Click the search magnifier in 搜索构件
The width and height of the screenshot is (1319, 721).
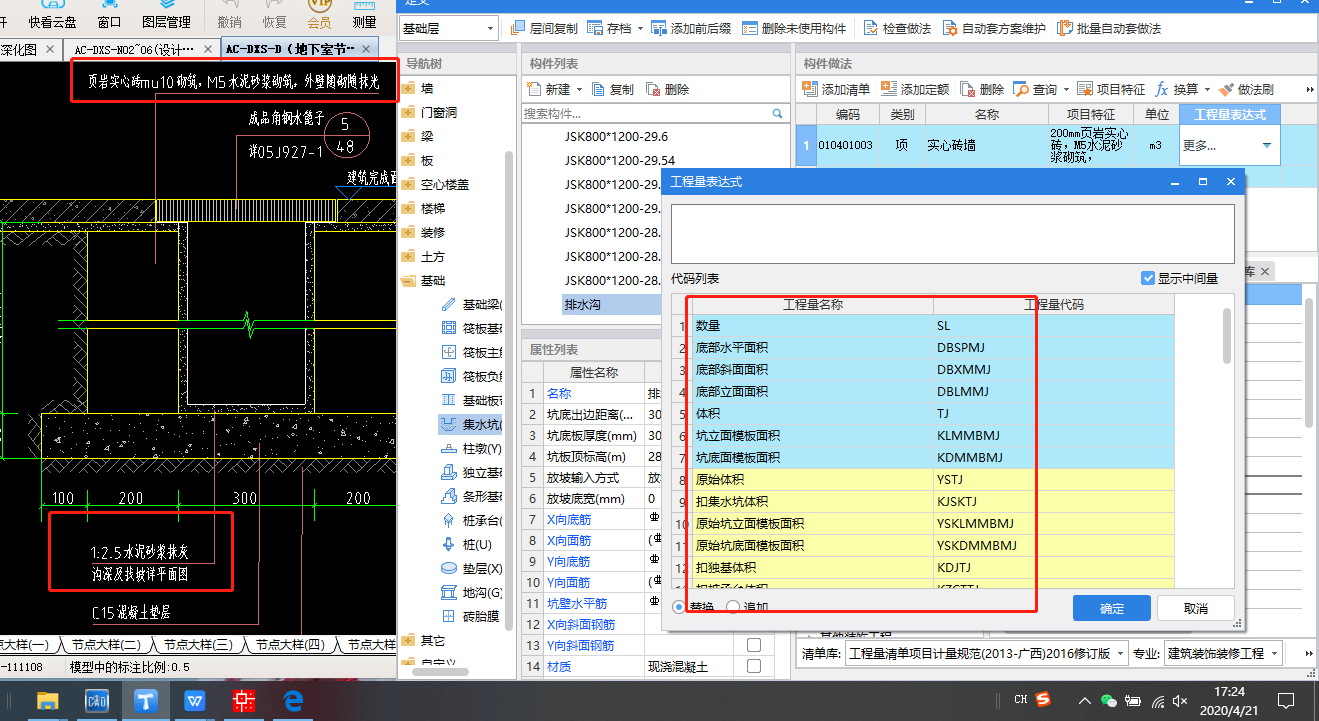coord(777,114)
